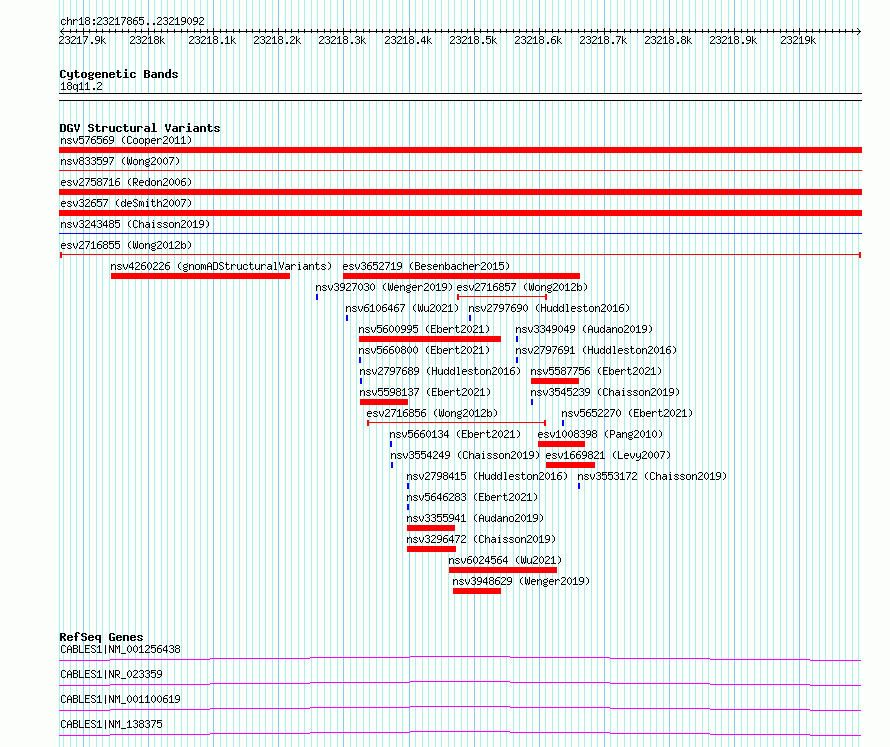The height and width of the screenshot is (747, 890).
Task: Select the esv1669821 (Levy2007) label
Action: (x=608, y=455)
